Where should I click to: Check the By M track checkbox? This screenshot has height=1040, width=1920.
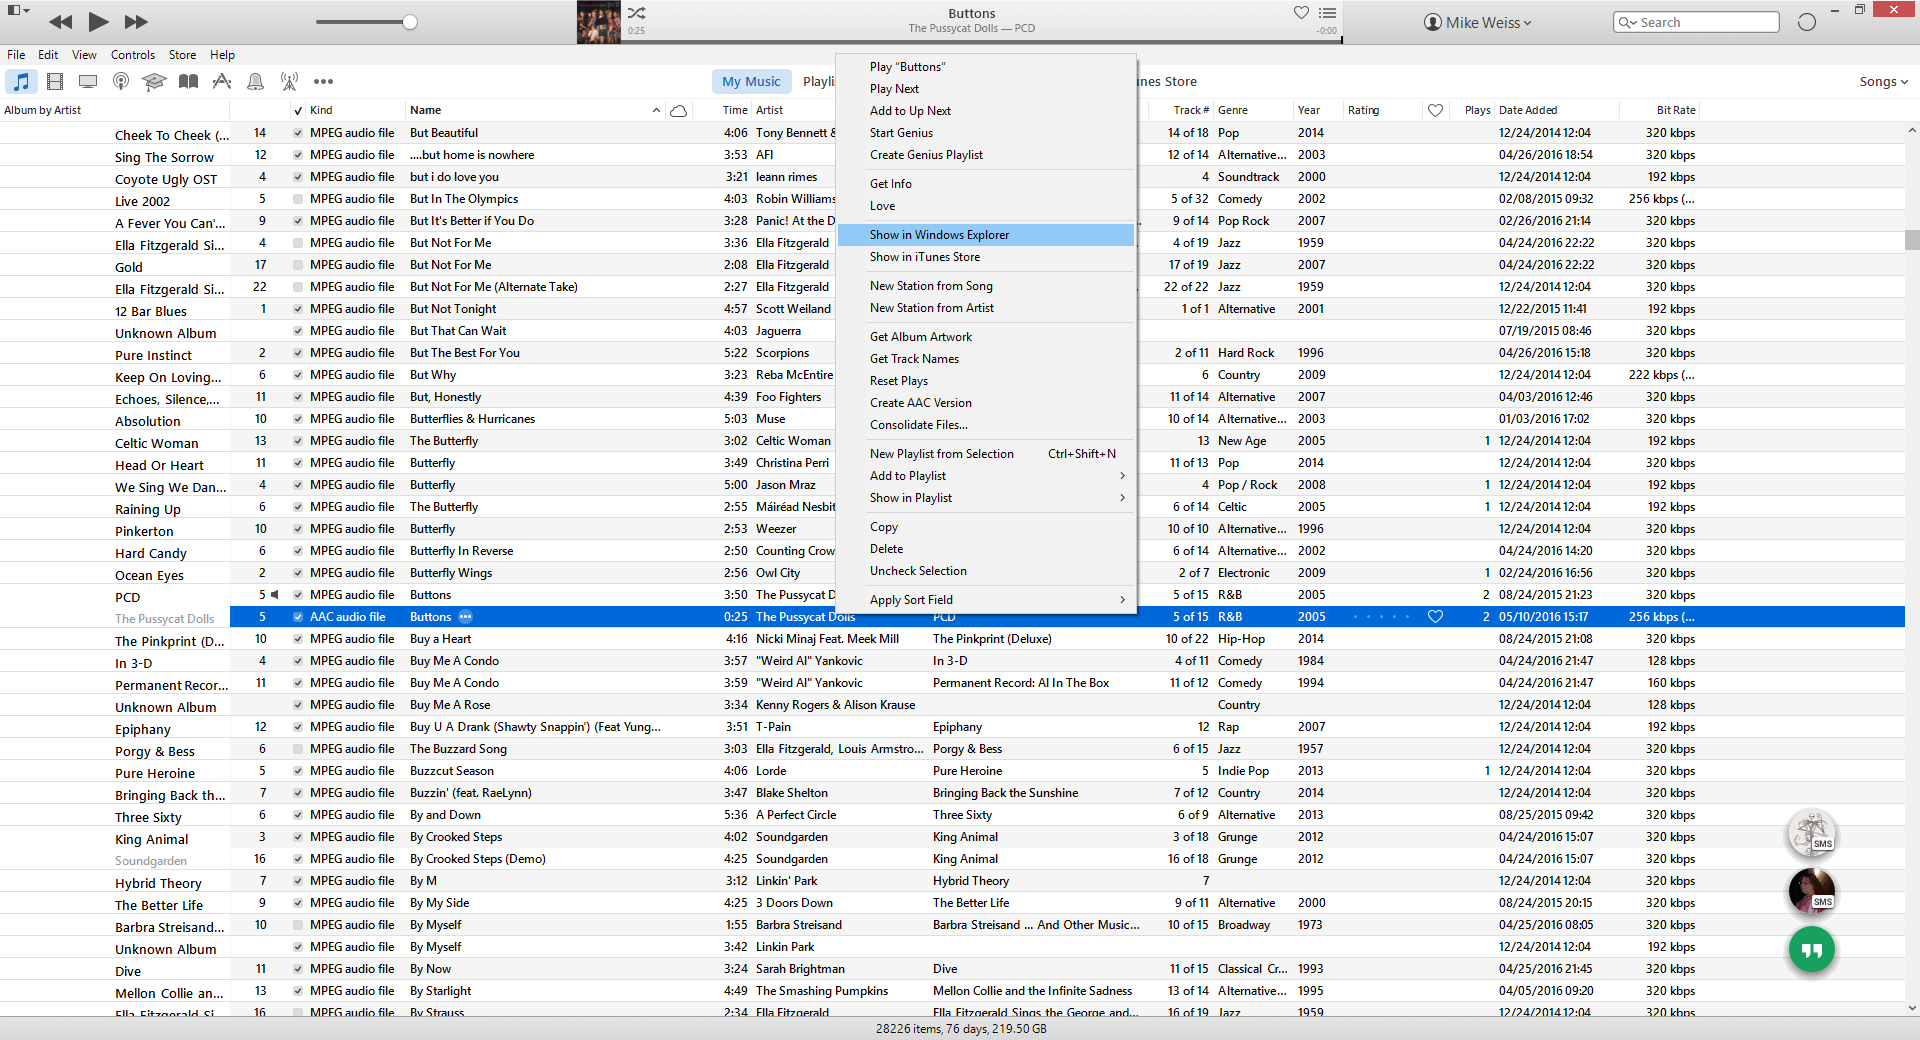[x=297, y=881]
